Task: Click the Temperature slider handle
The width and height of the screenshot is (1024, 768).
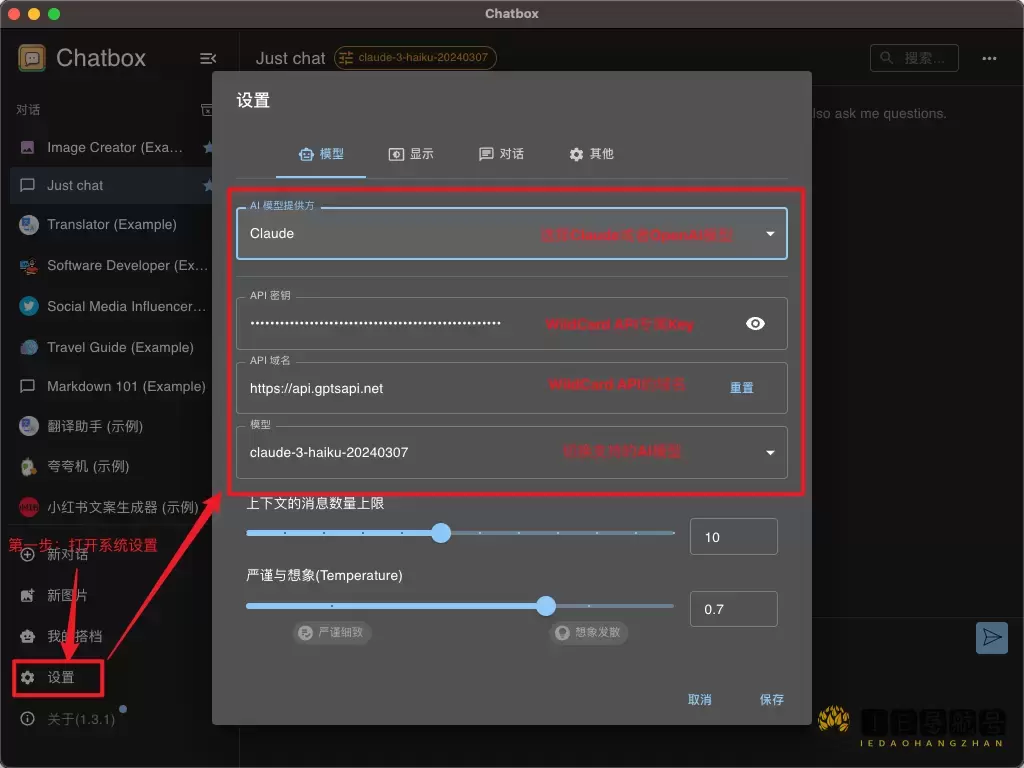Action: click(x=546, y=607)
